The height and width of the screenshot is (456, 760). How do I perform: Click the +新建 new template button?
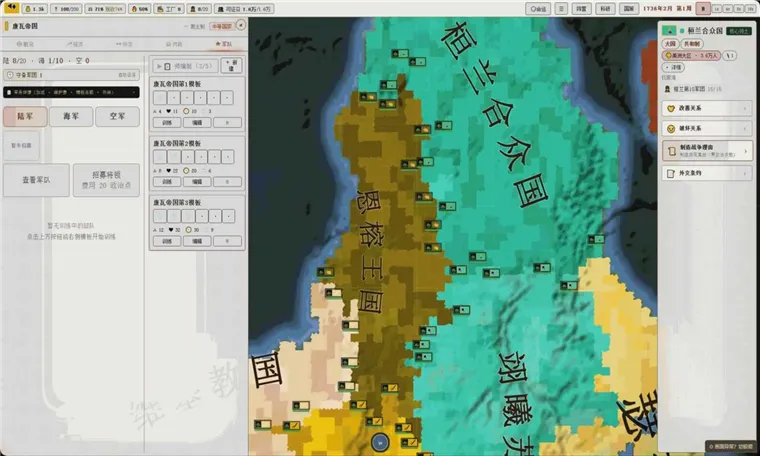point(231,65)
